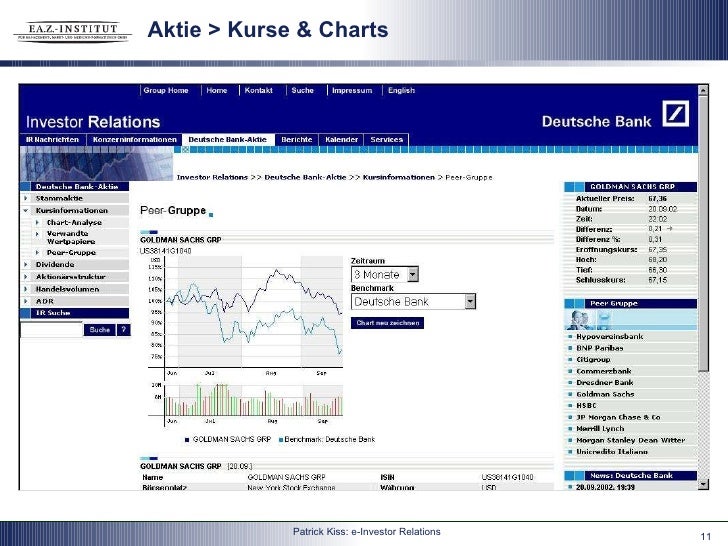Open Dresdner Bank in peer list
Image resolution: width=728 pixels, height=546 pixels.
coord(604,383)
